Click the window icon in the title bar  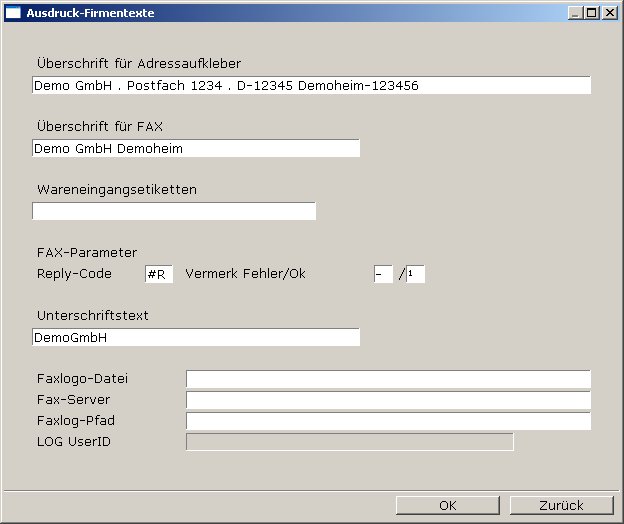[13, 13]
